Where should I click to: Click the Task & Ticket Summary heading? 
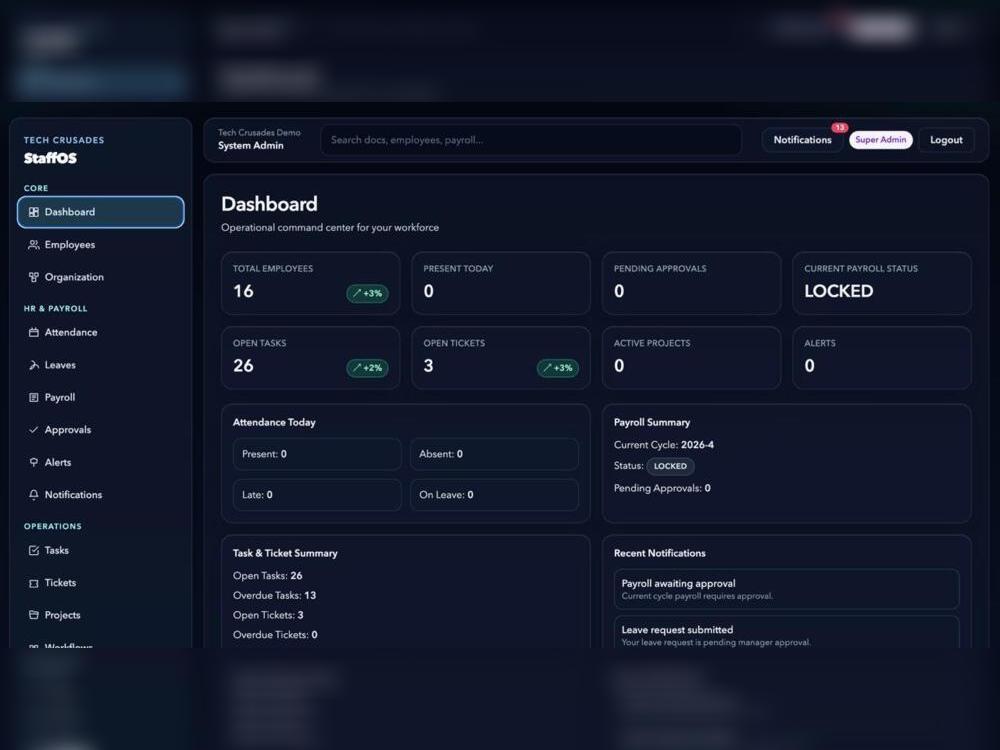(x=285, y=553)
